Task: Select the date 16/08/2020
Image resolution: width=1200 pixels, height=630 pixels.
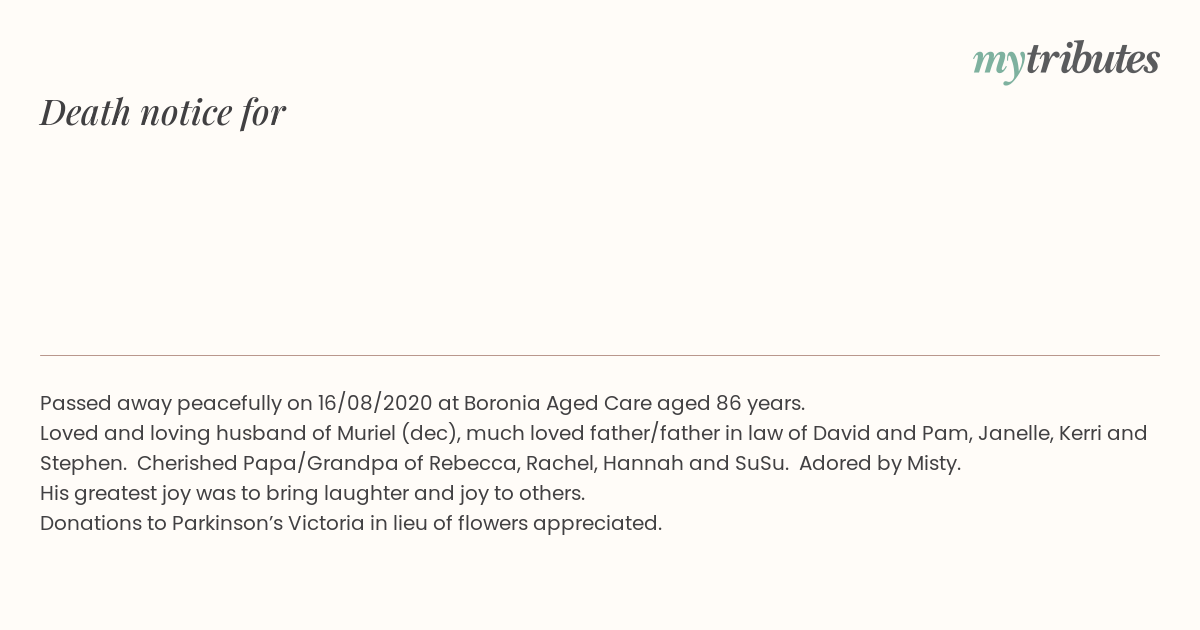Action: (375, 403)
